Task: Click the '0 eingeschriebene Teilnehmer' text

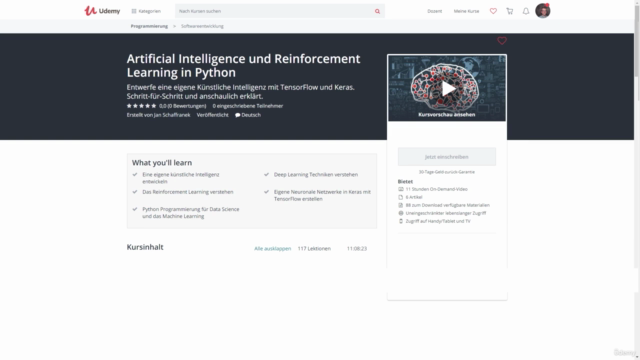Action: click(248, 106)
